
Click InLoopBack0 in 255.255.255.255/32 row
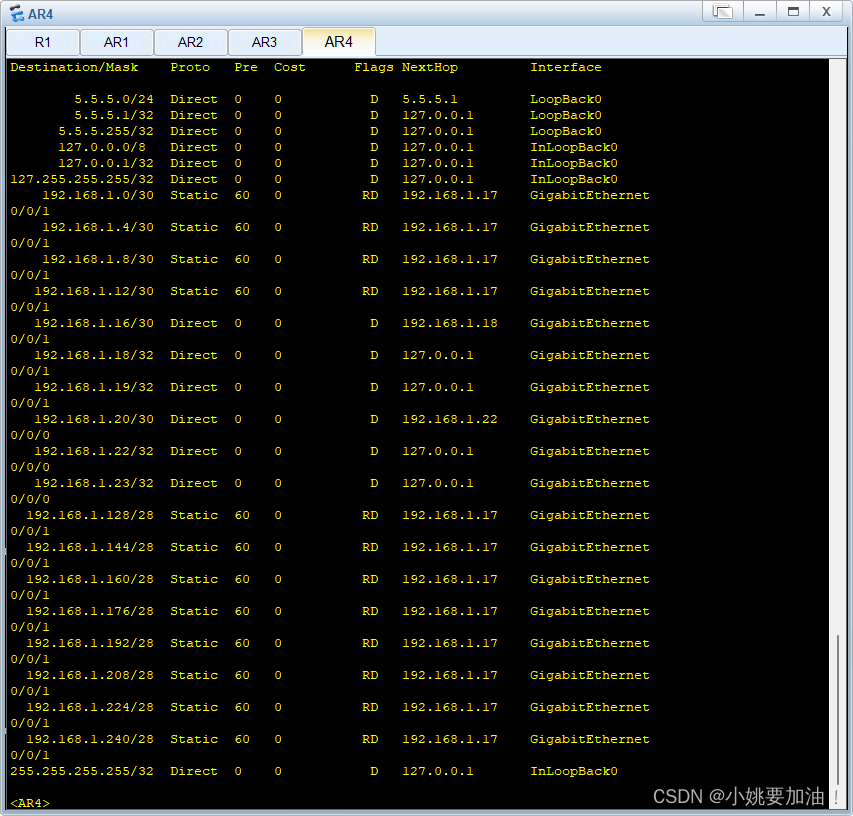click(x=574, y=771)
